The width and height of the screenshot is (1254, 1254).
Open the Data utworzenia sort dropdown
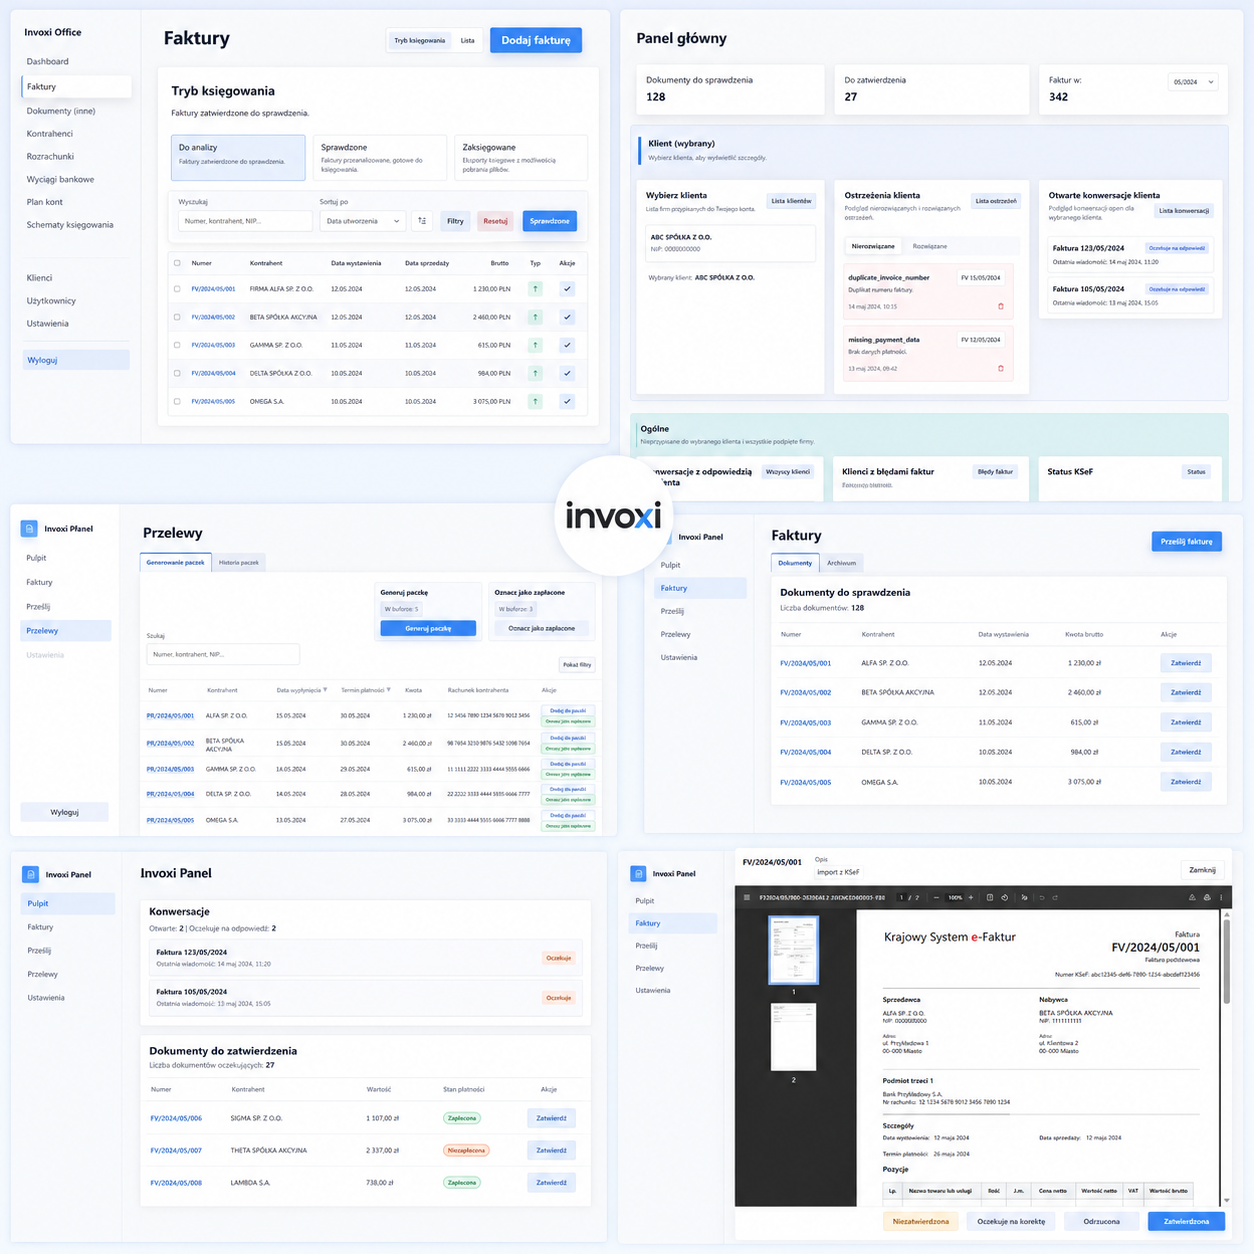pyautogui.click(x=363, y=221)
